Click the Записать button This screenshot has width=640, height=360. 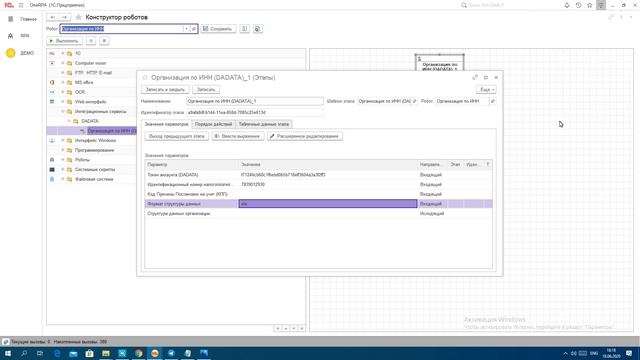206,89
